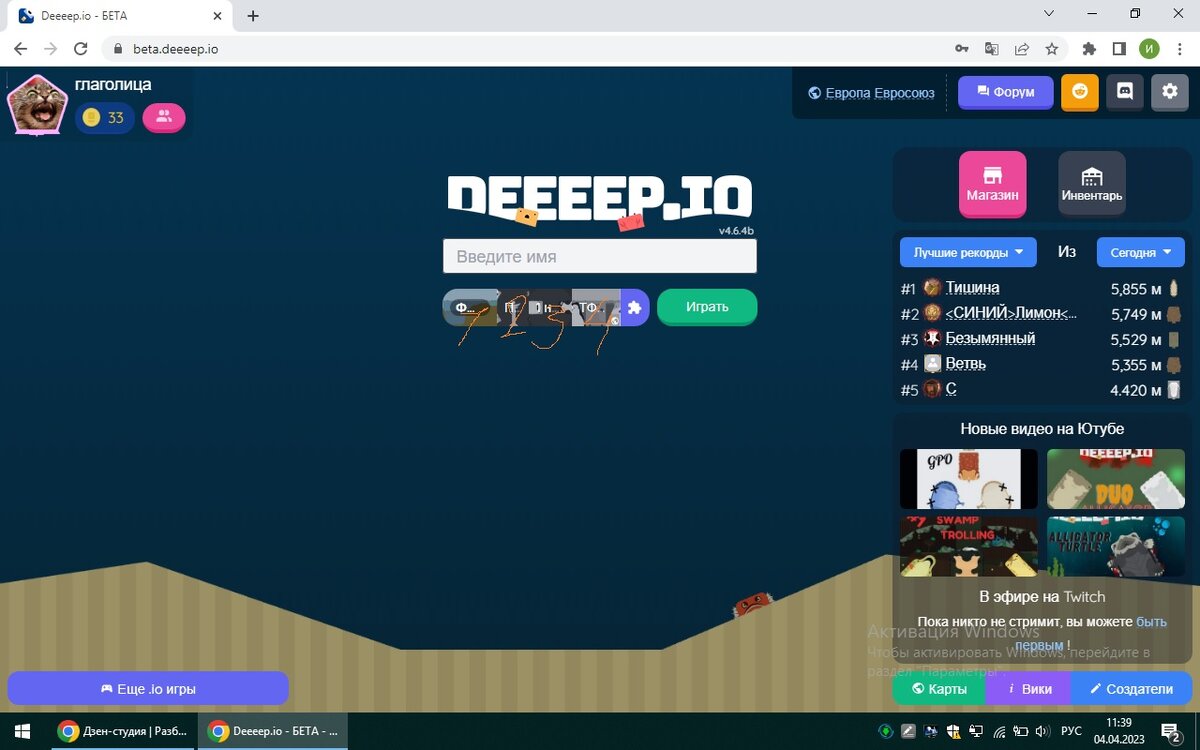Play the DUO YouTube video thumbnail

pos(1115,478)
